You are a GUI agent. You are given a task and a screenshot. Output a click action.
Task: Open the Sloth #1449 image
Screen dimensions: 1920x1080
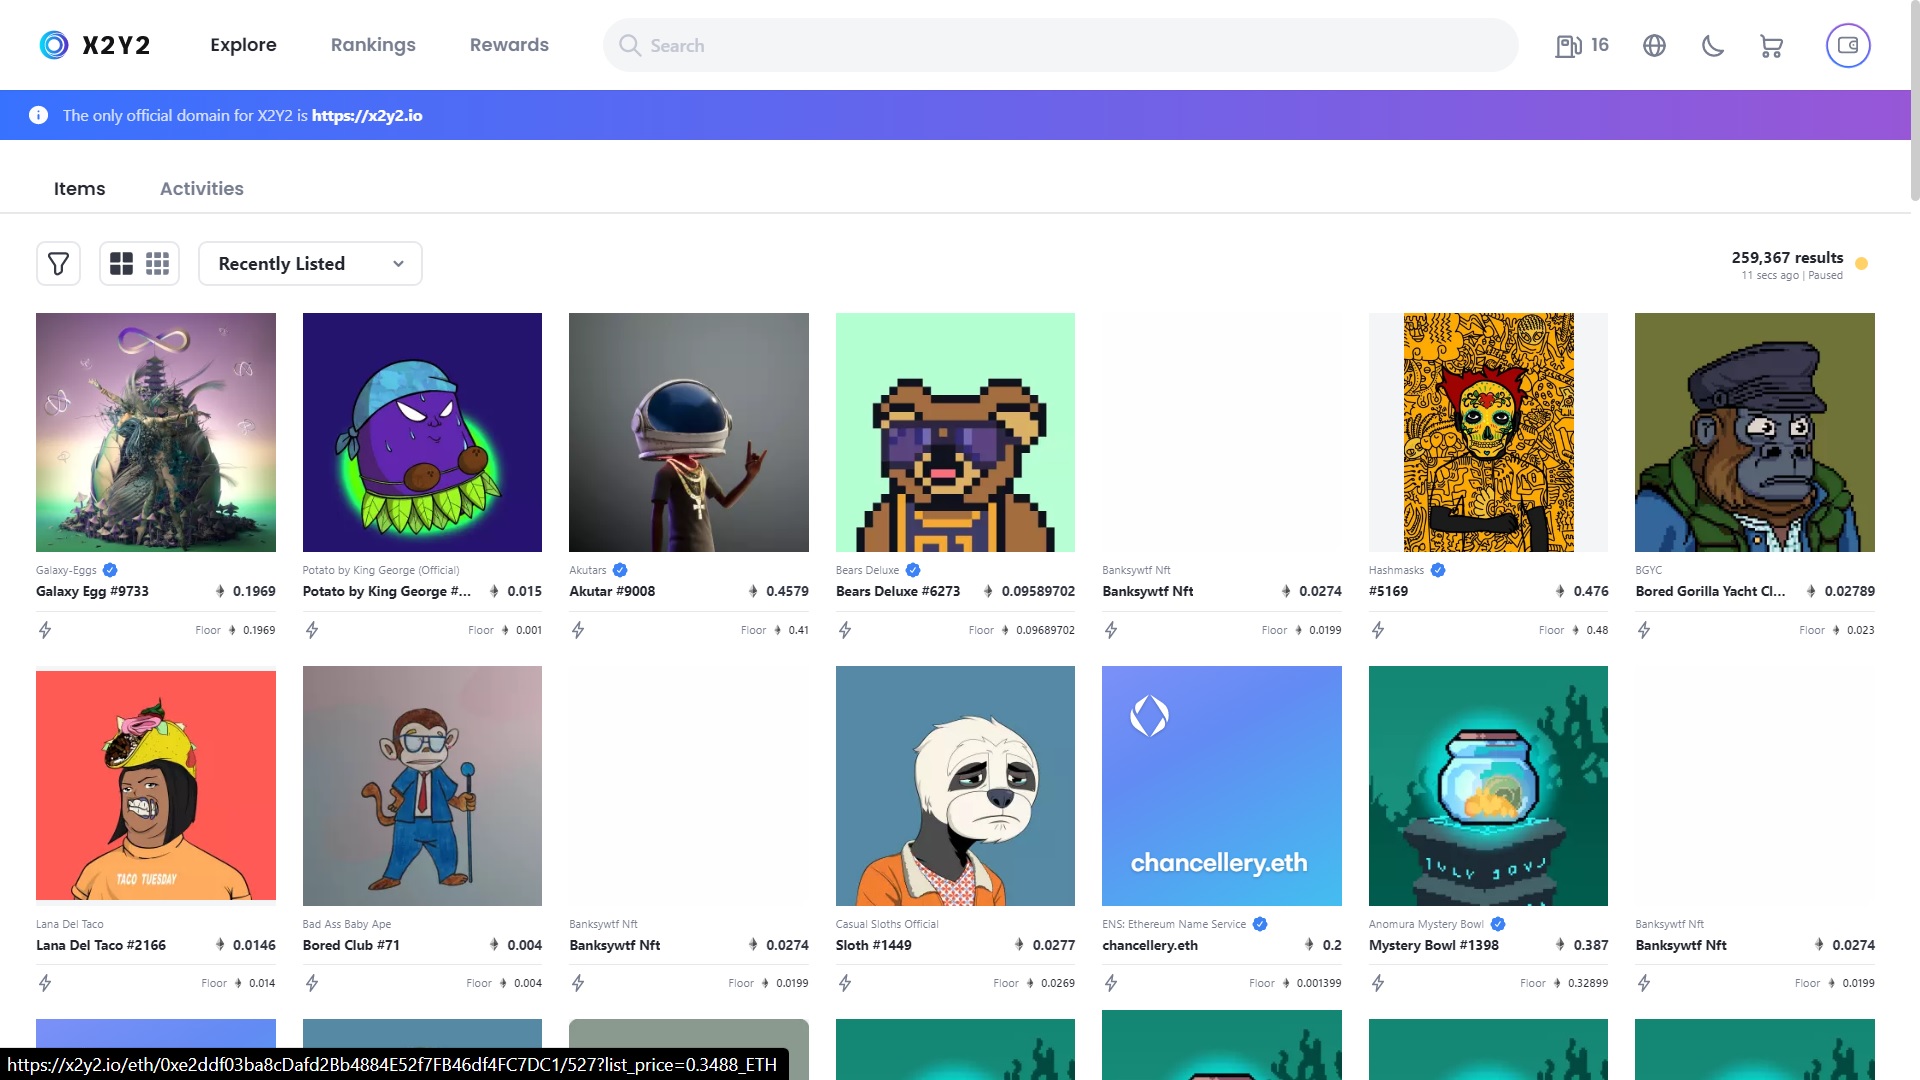click(955, 786)
